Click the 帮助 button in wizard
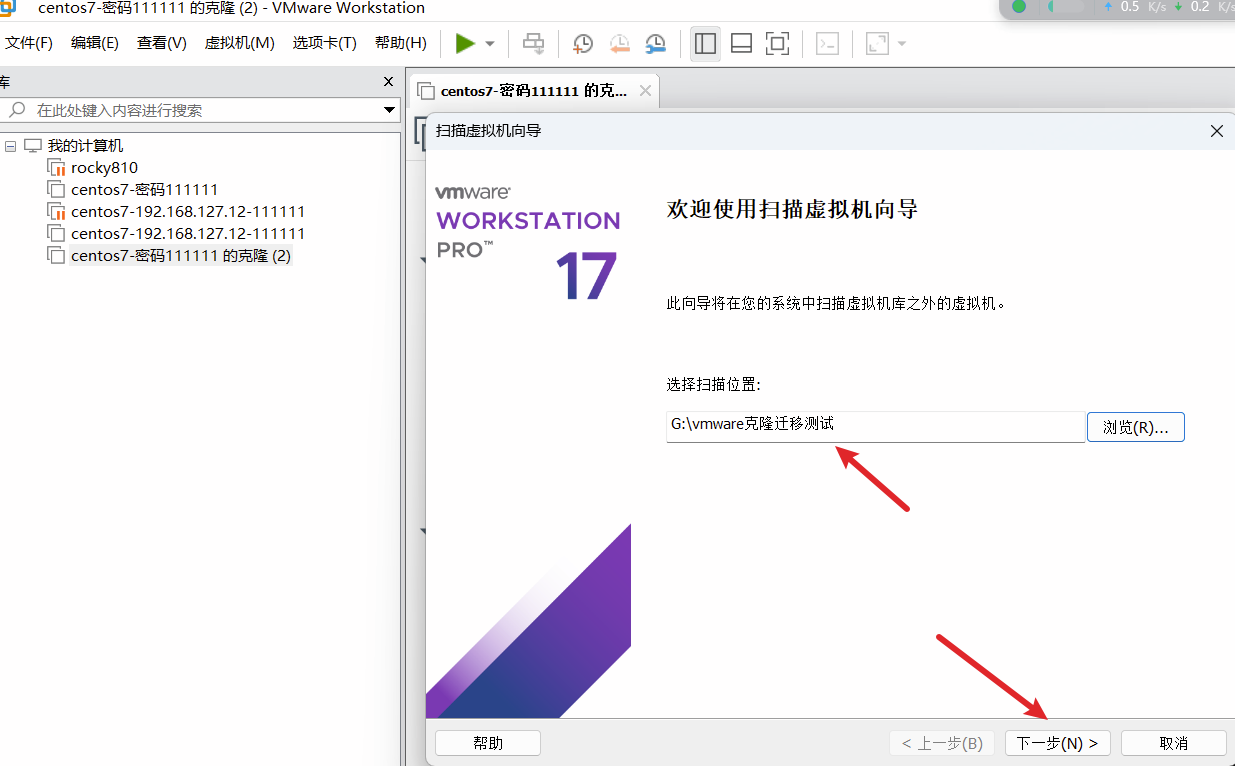This screenshot has height=766, width=1235. tap(488, 743)
